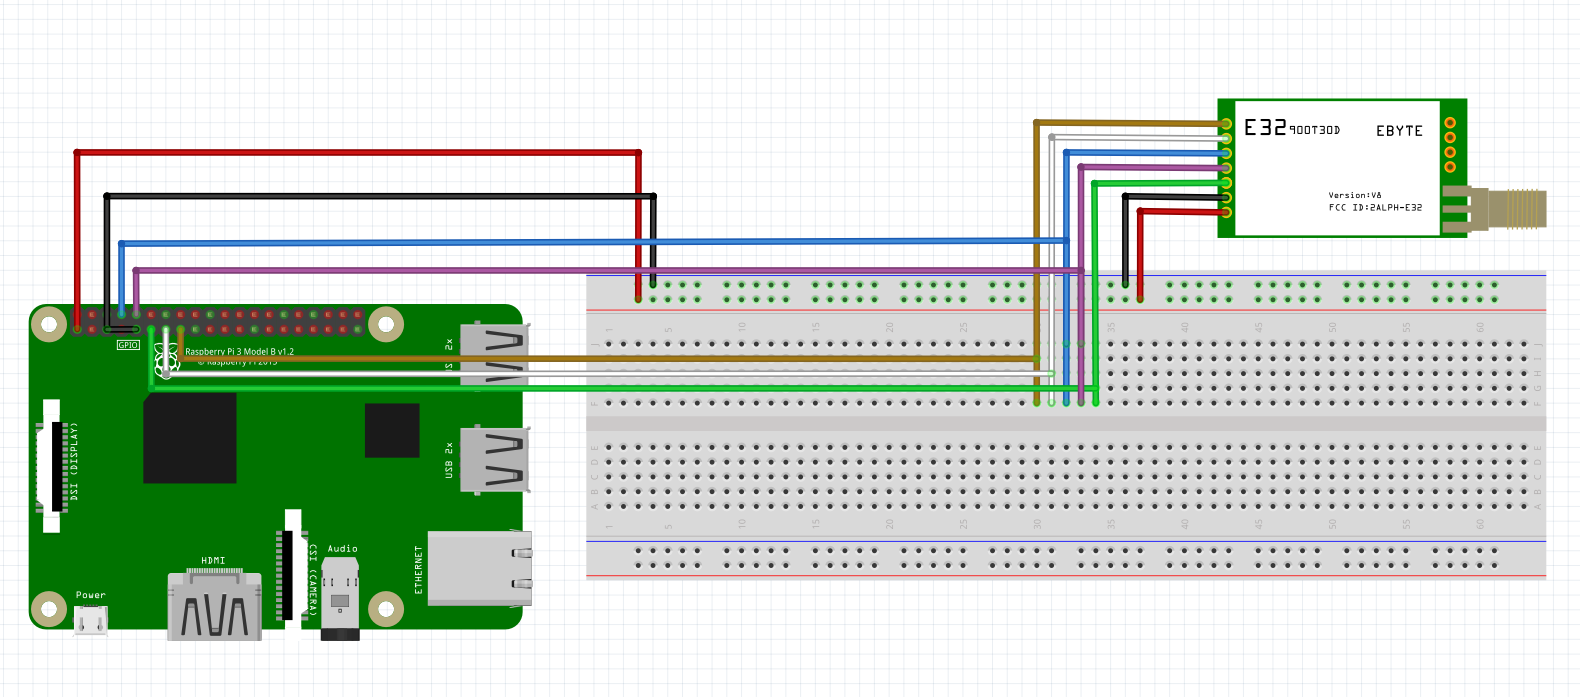Select the top-left mounting hole on the Pi

(x=48, y=323)
